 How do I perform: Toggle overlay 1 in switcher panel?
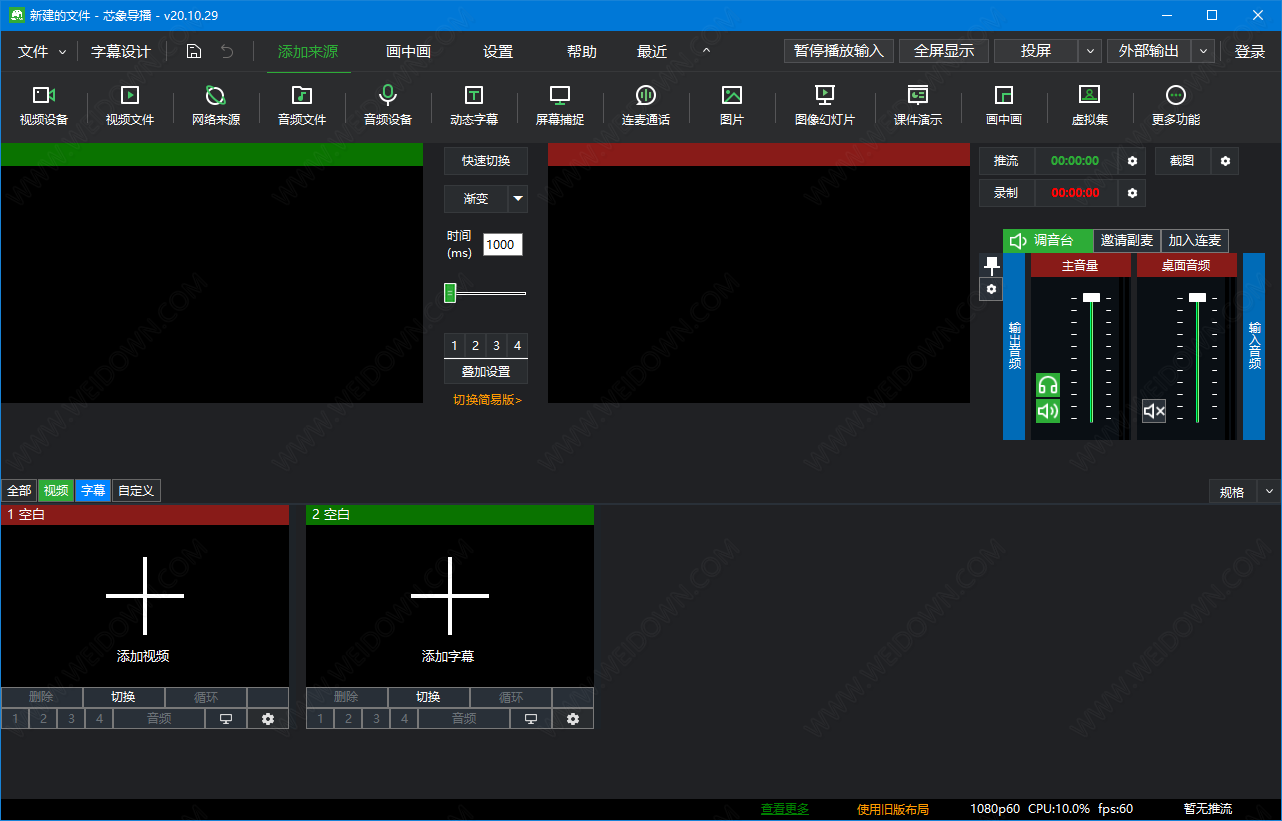point(454,346)
